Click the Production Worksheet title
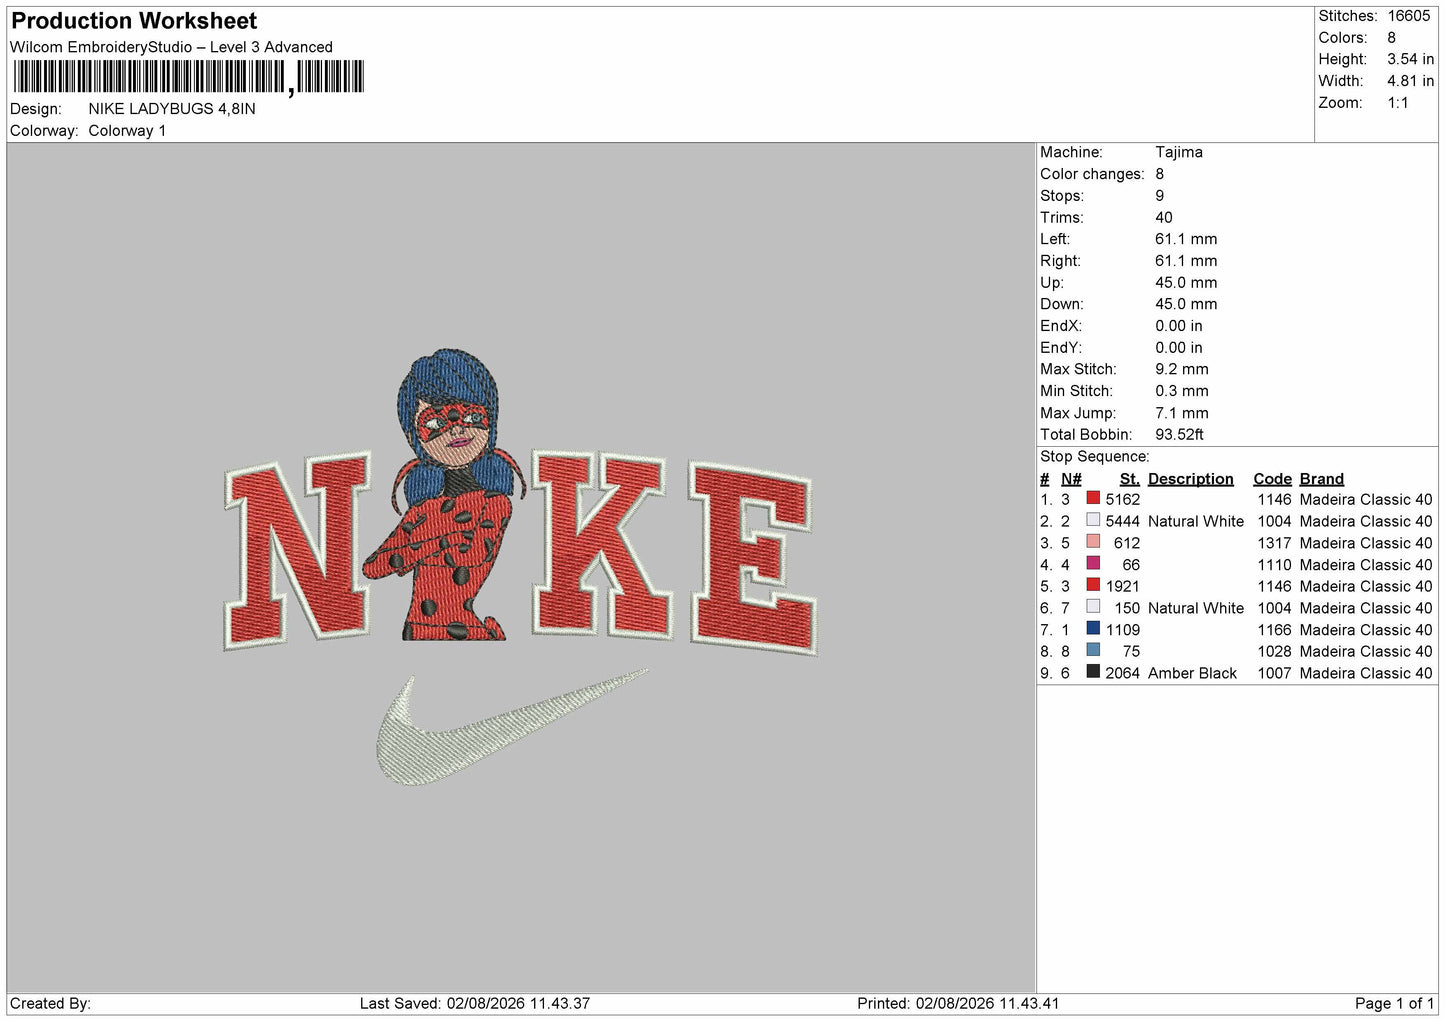 tap(134, 21)
